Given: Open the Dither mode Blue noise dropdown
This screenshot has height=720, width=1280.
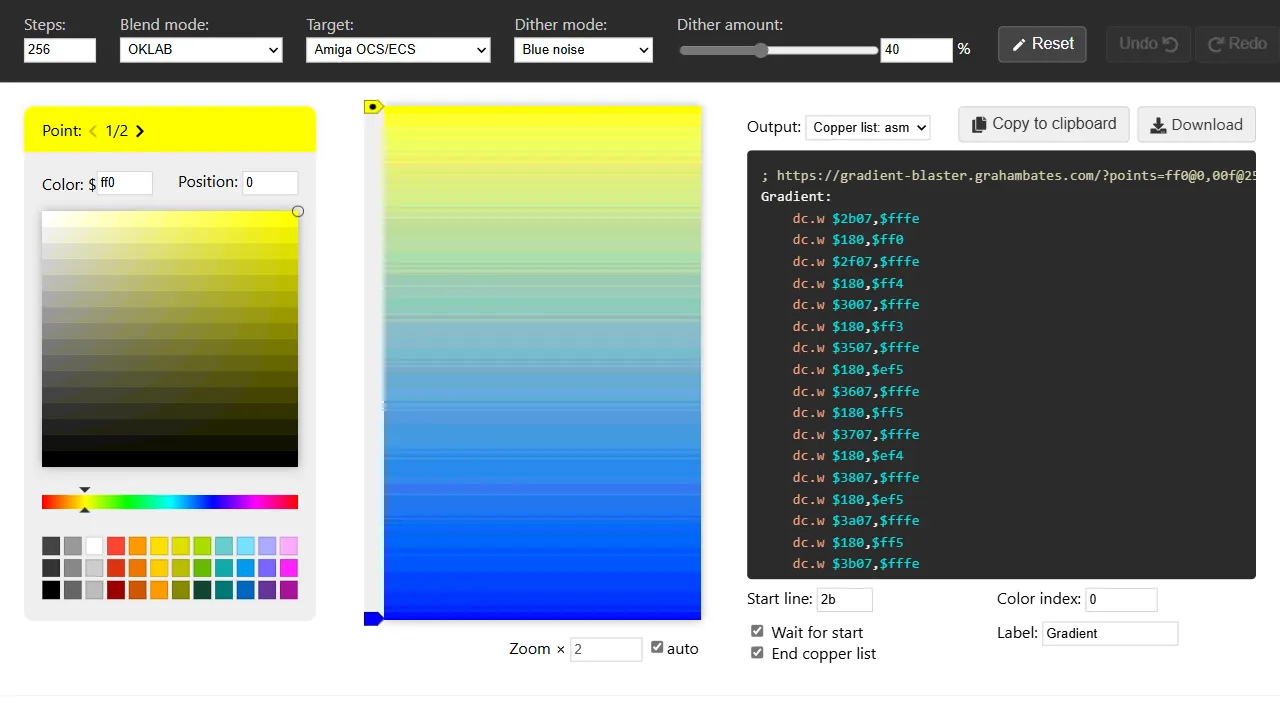Looking at the screenshot, I should click(x=583, y=49).
